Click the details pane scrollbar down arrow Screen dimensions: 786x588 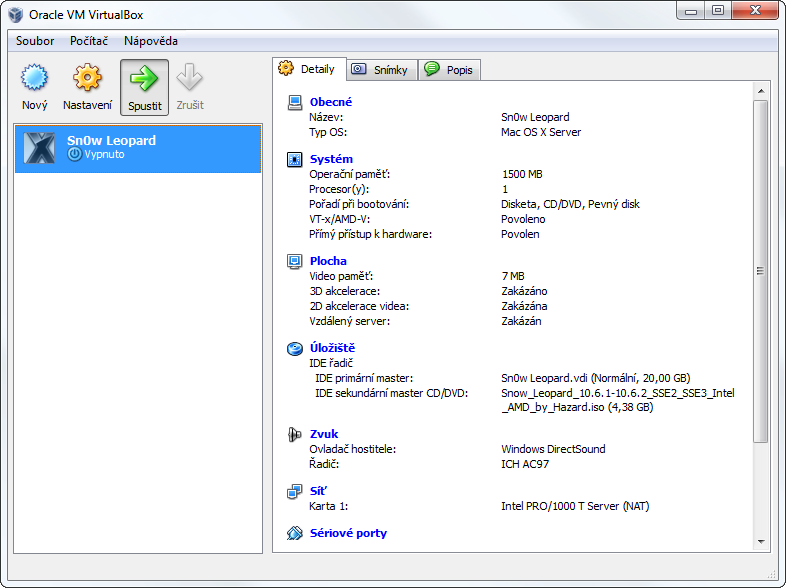tap(760, 543)
